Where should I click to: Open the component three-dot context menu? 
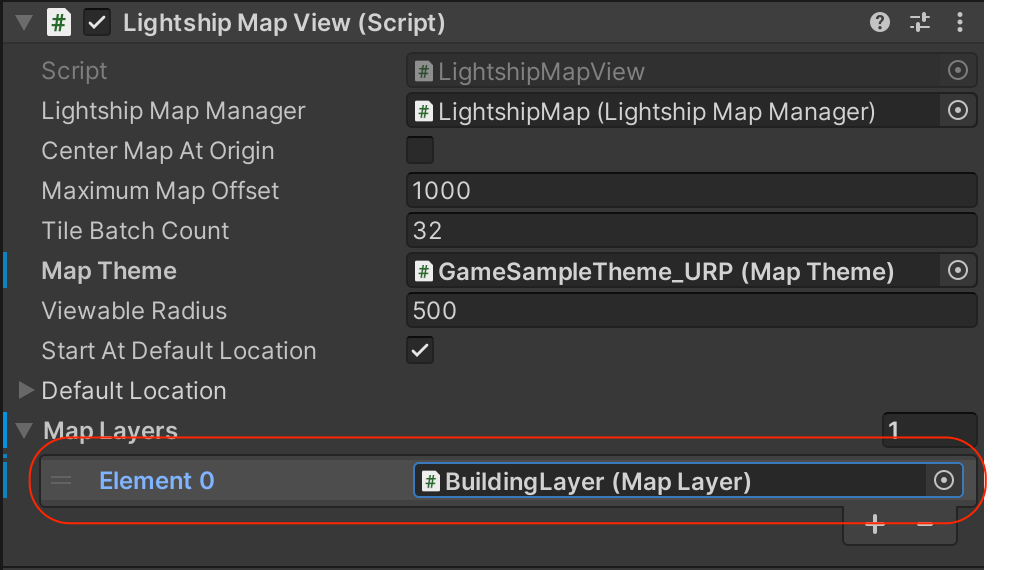point(960,23)
